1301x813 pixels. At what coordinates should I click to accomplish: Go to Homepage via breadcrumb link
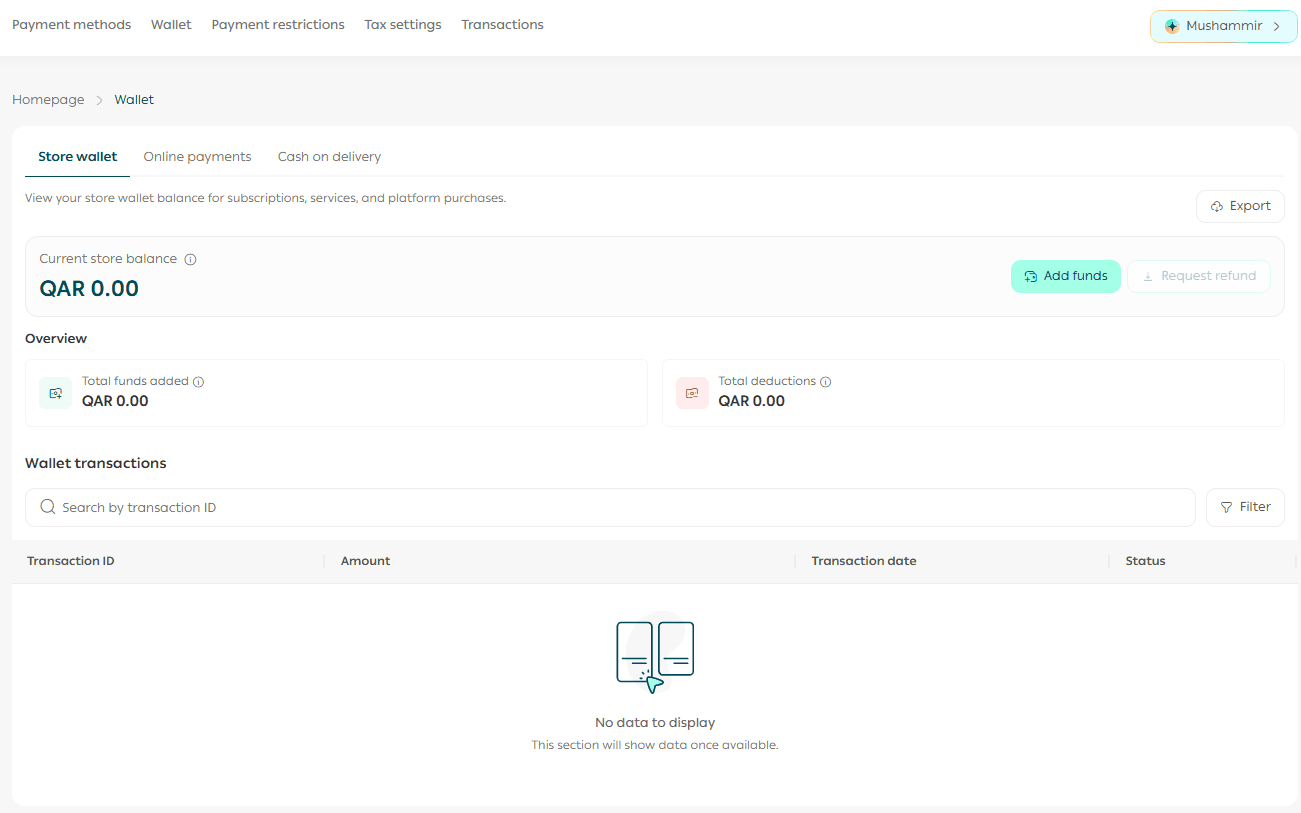click(48, 100)
